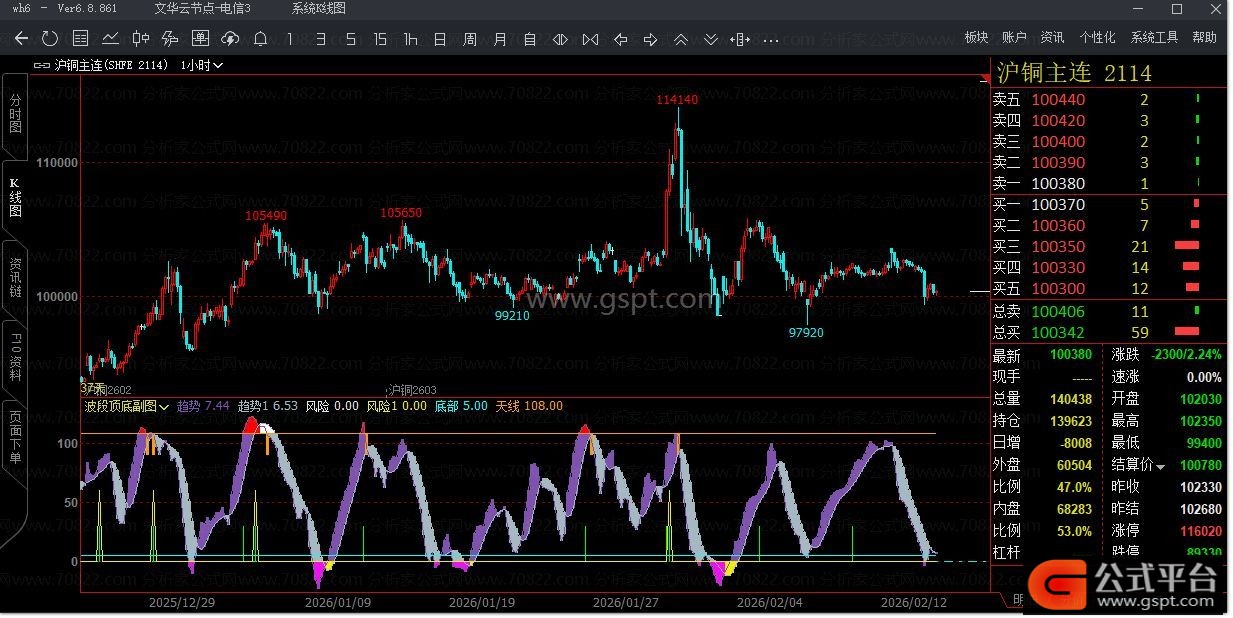
Task: Expand the 结算价 dropdown arrow
Action: click(x=1161, y=467)
